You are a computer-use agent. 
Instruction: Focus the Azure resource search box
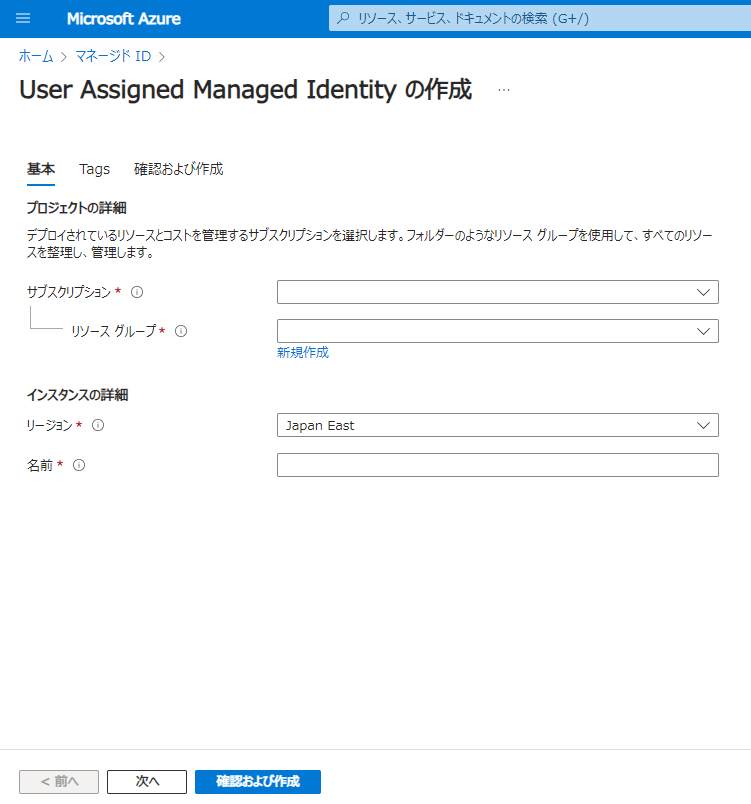tap(540, 18)
